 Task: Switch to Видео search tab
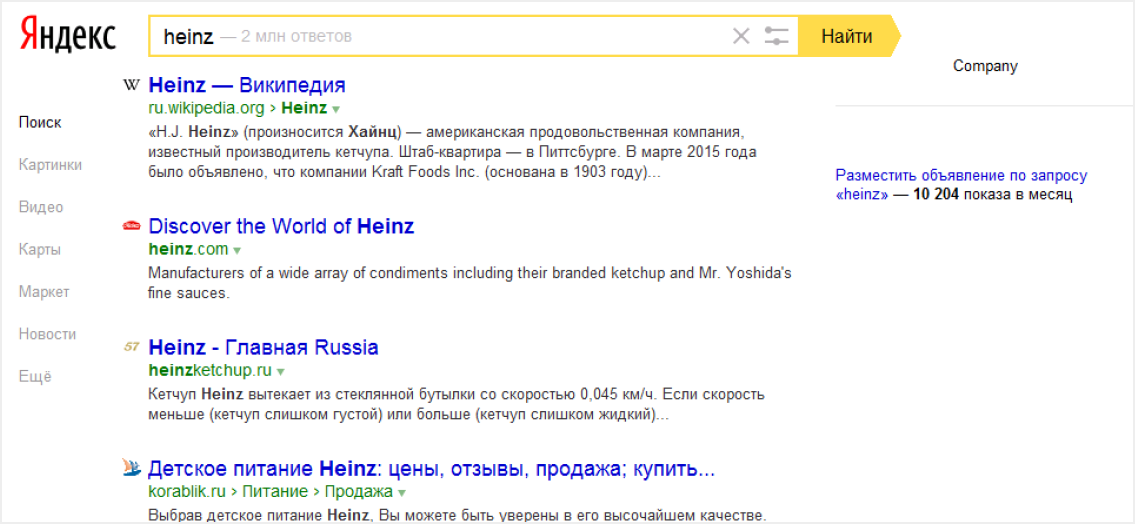41,207
